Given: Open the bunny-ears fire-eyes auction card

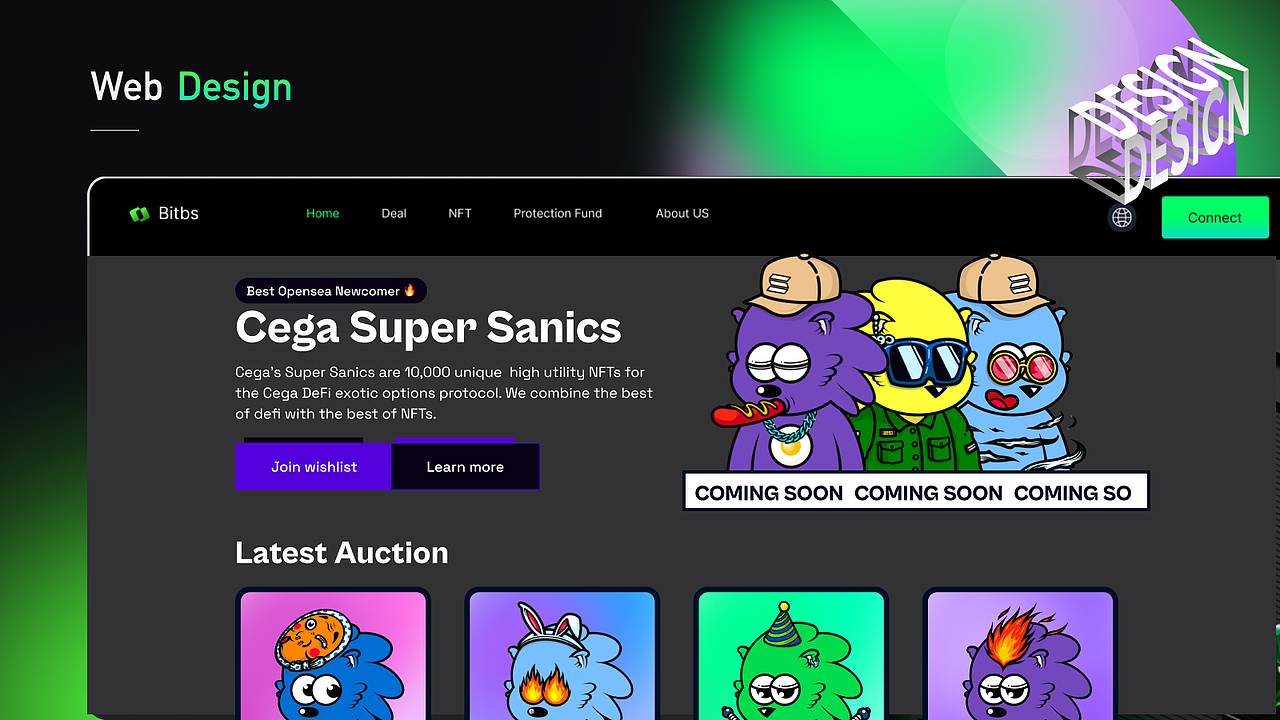Looking at the screenshot, I should coord(562,652).
